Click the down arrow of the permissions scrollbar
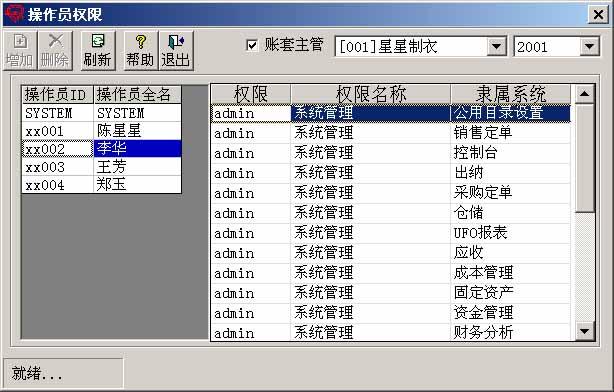Screen dimensions: 614x392 pos(584,331)
